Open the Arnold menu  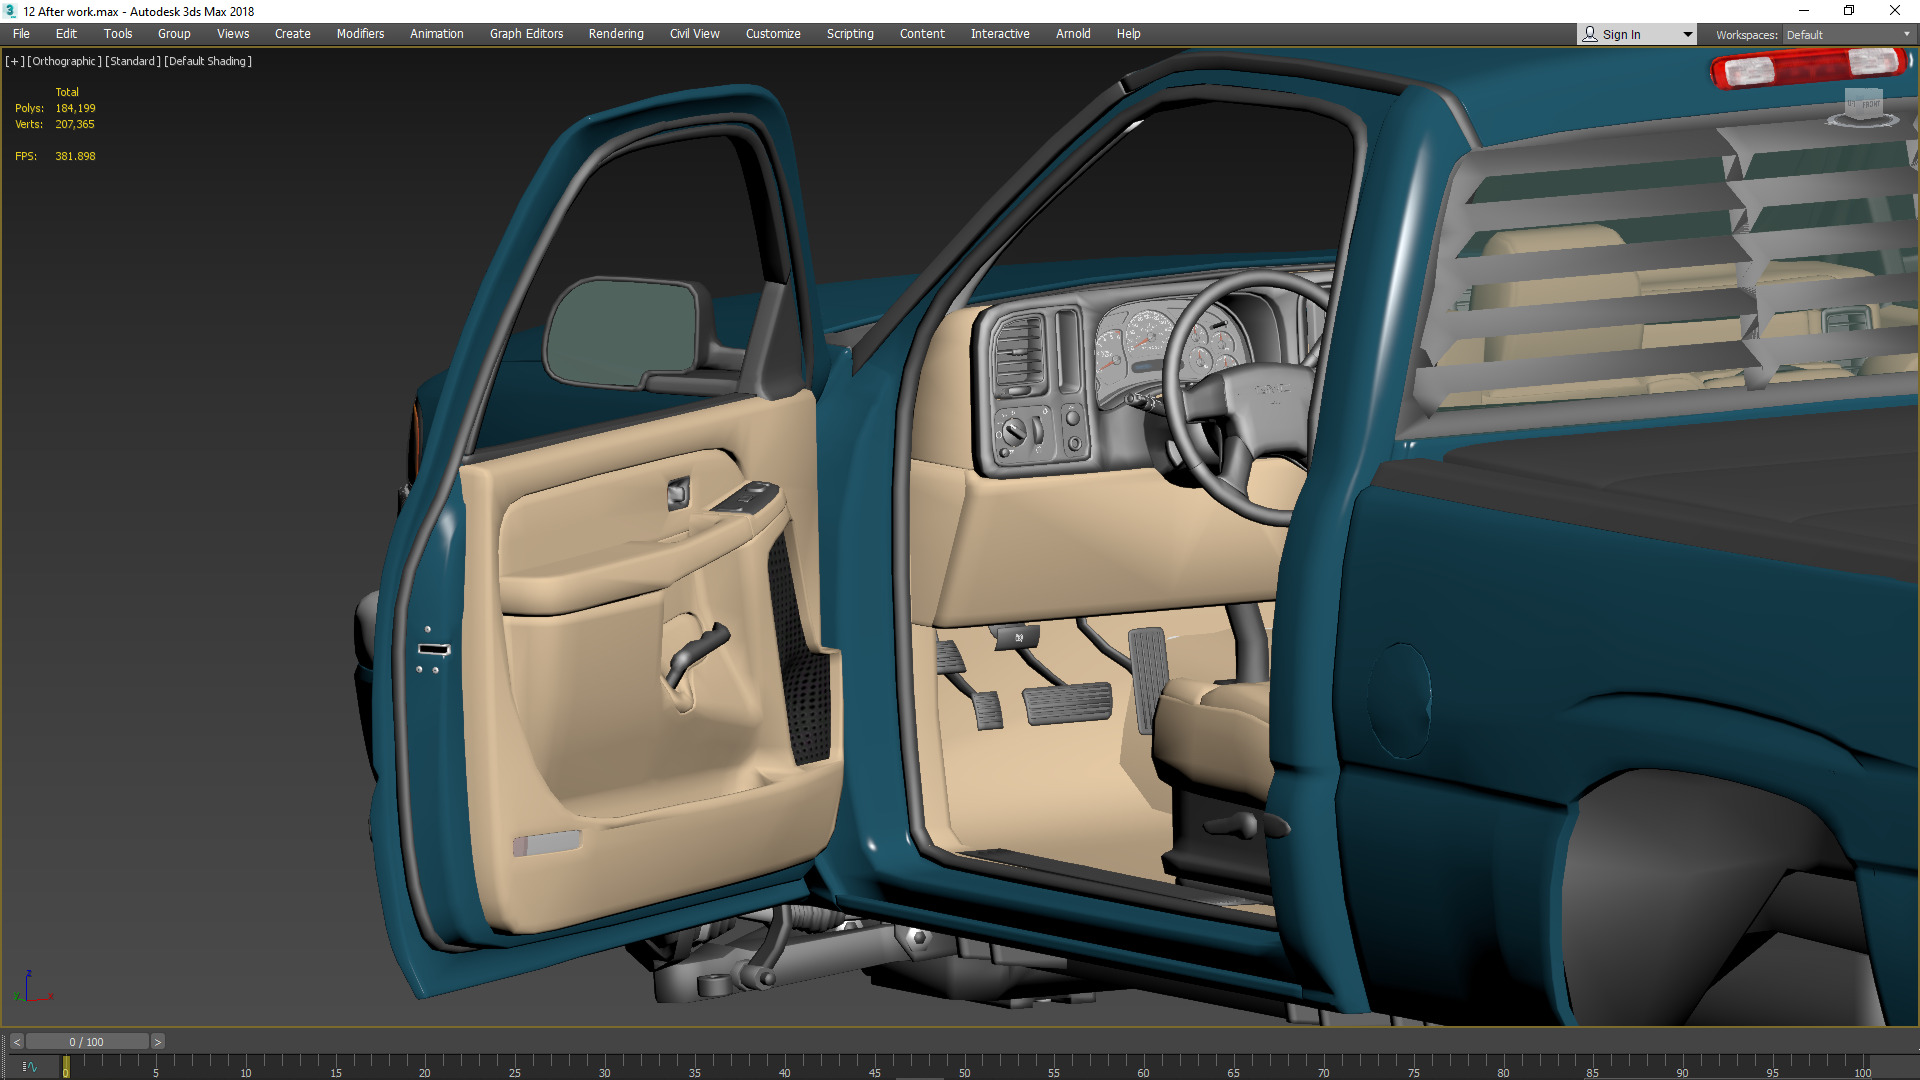[1073, 34]
